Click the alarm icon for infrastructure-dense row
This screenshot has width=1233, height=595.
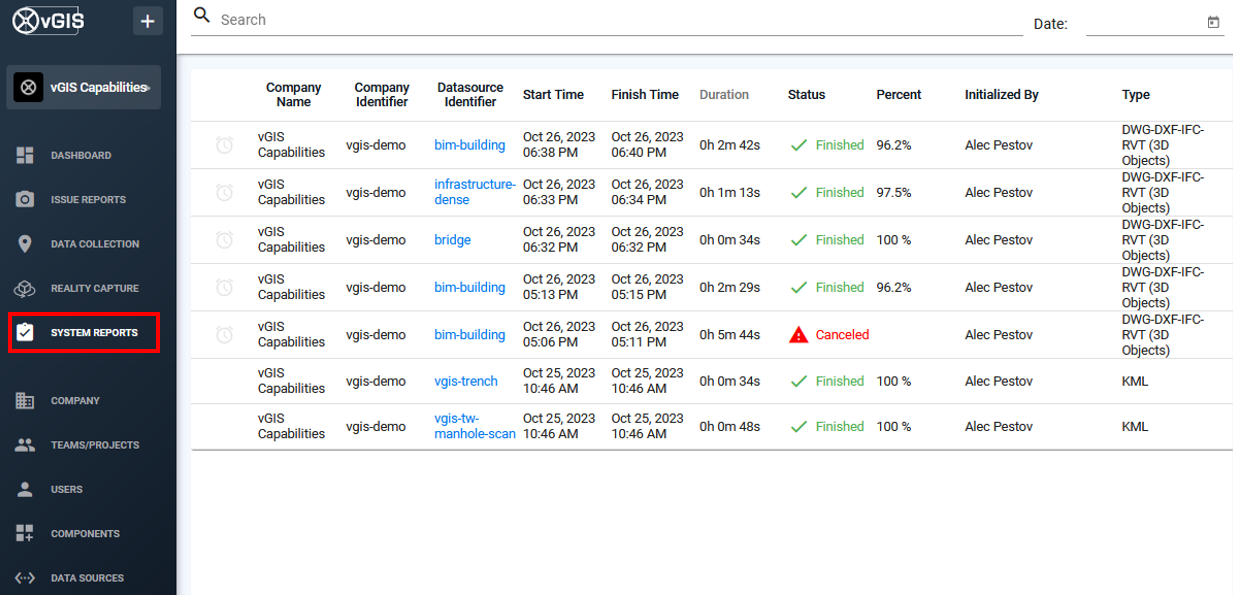click(225, 192)
